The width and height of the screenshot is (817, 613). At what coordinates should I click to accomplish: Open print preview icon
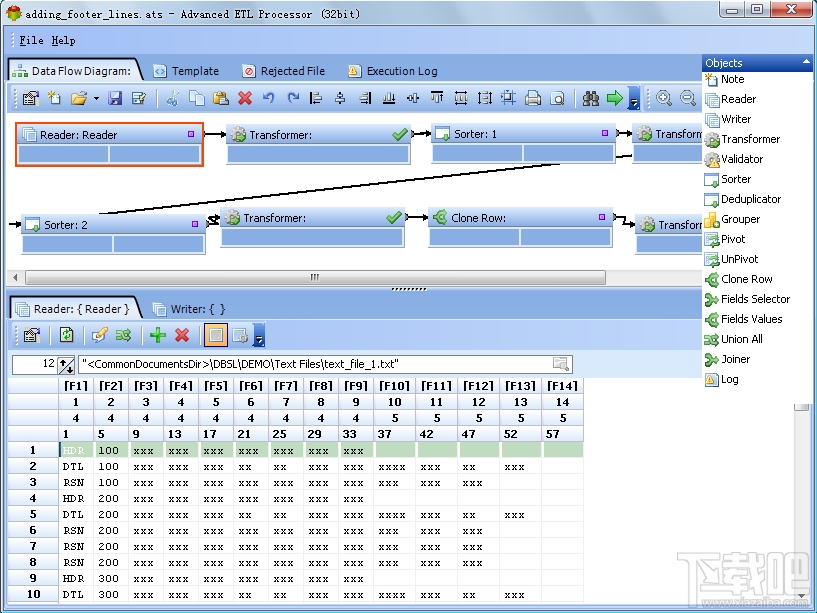pyautogui.click(x=557, y=98)
